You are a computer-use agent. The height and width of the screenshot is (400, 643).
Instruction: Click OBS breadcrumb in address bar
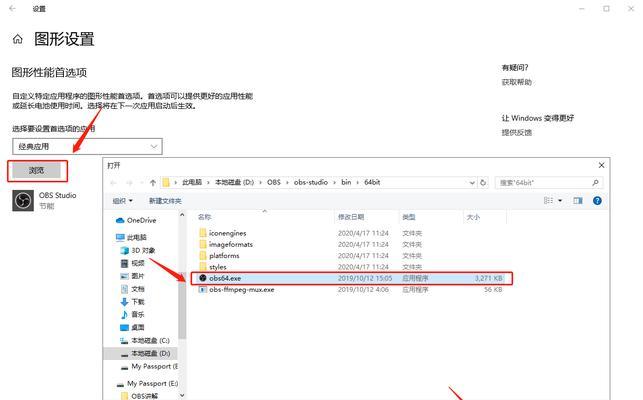(274, 182)
